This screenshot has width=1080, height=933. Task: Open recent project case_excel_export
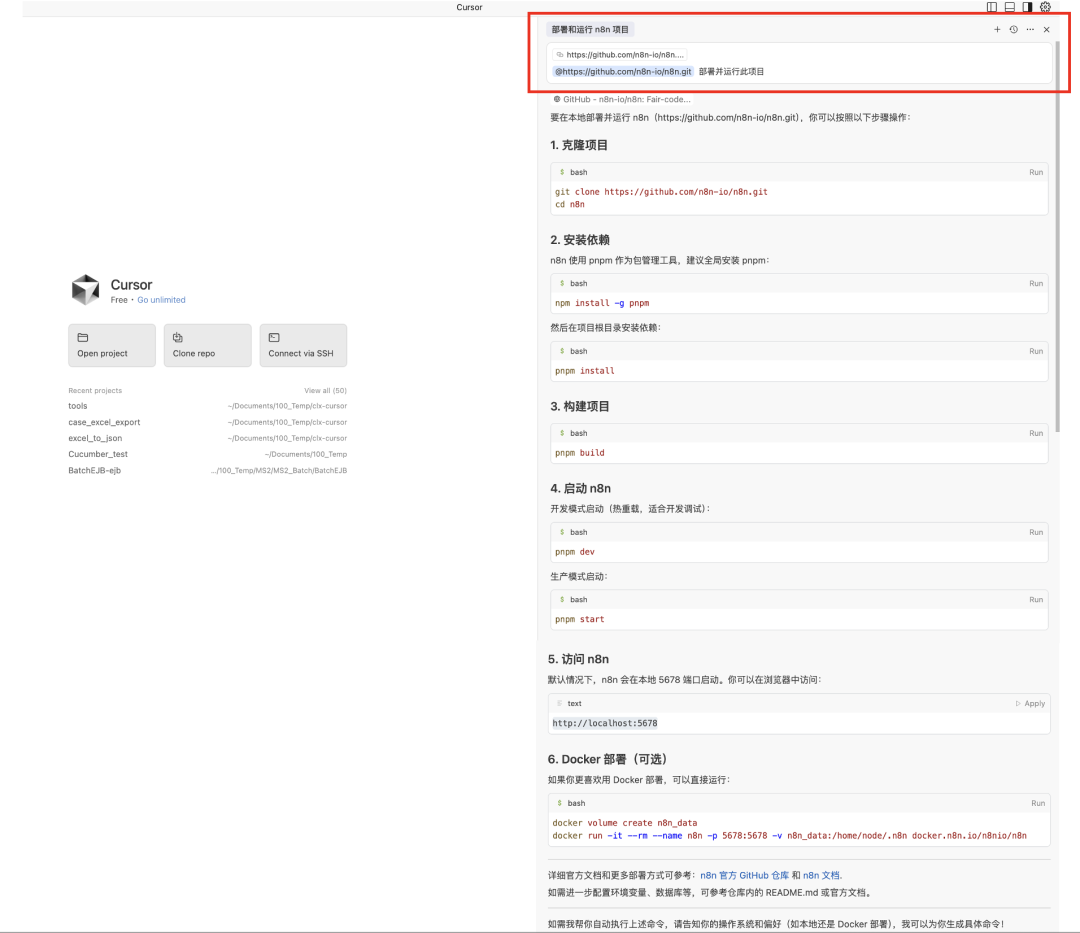pos(207,422)
